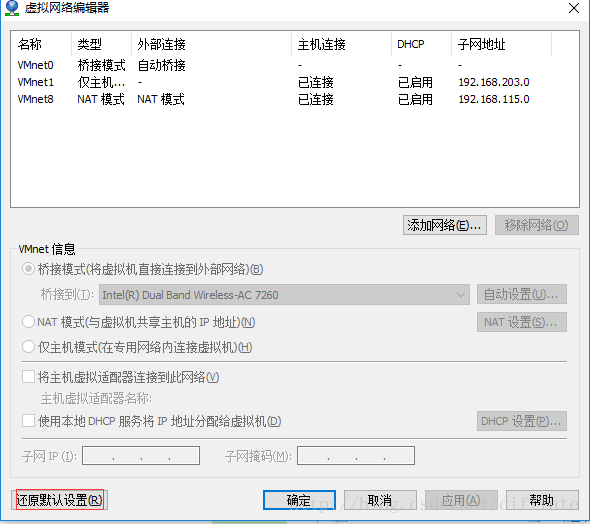Open 桥接到 adapter dropdown
Screen dimensions: 590x524
(284, 295)
